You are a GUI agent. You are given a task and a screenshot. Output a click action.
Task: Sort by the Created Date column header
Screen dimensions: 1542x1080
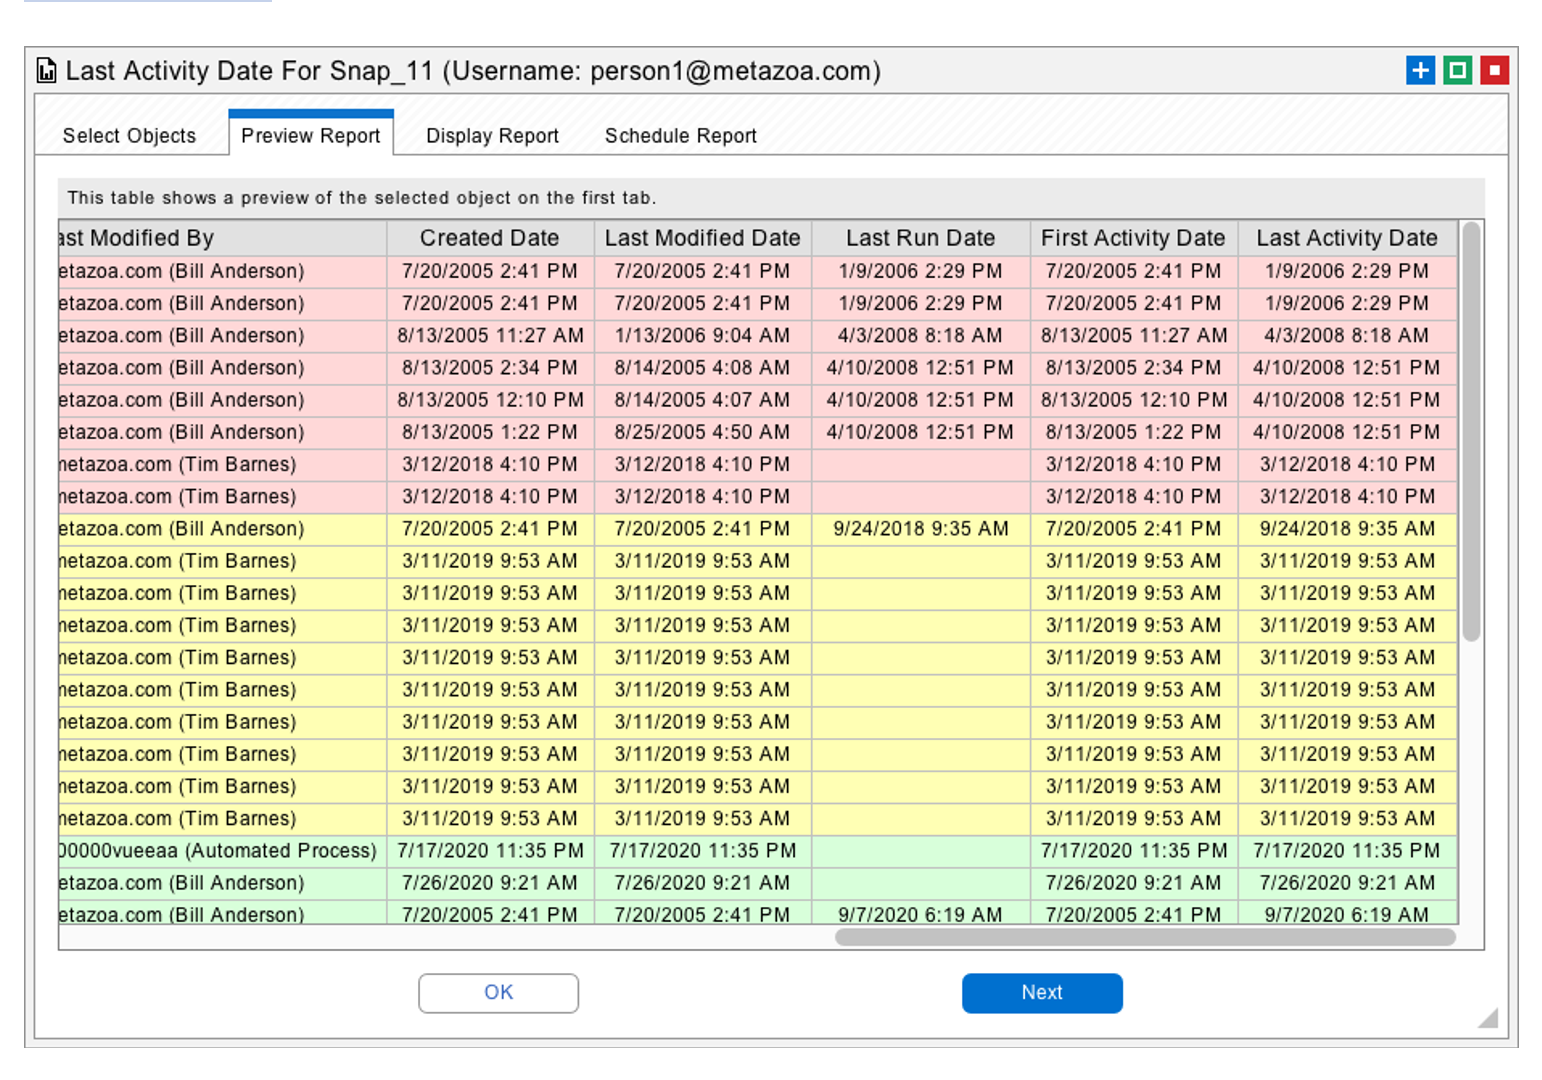click(x=488, y=238)
